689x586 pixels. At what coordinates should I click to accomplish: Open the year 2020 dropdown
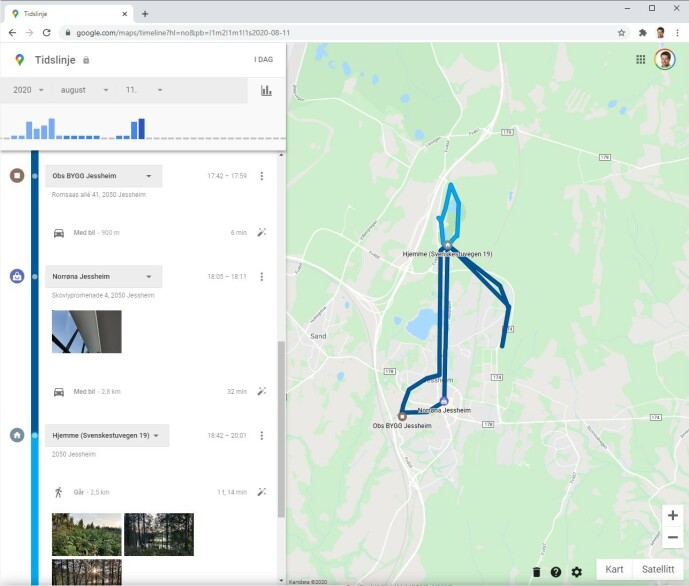[x=28, y=90]
